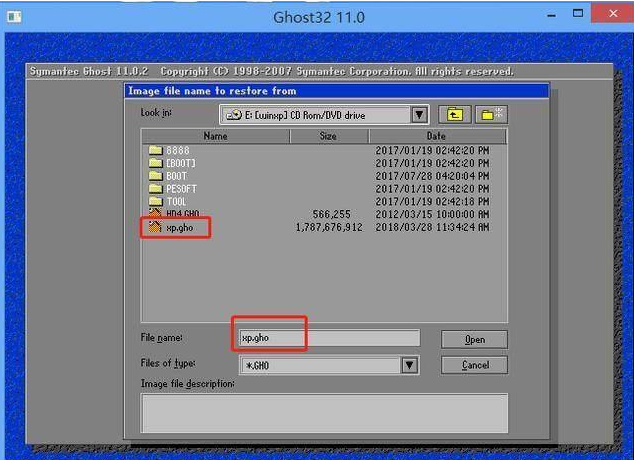The image size is (634, 460).
Task: Click the Ghost32 window title bar icon
Action: [14, 17]
